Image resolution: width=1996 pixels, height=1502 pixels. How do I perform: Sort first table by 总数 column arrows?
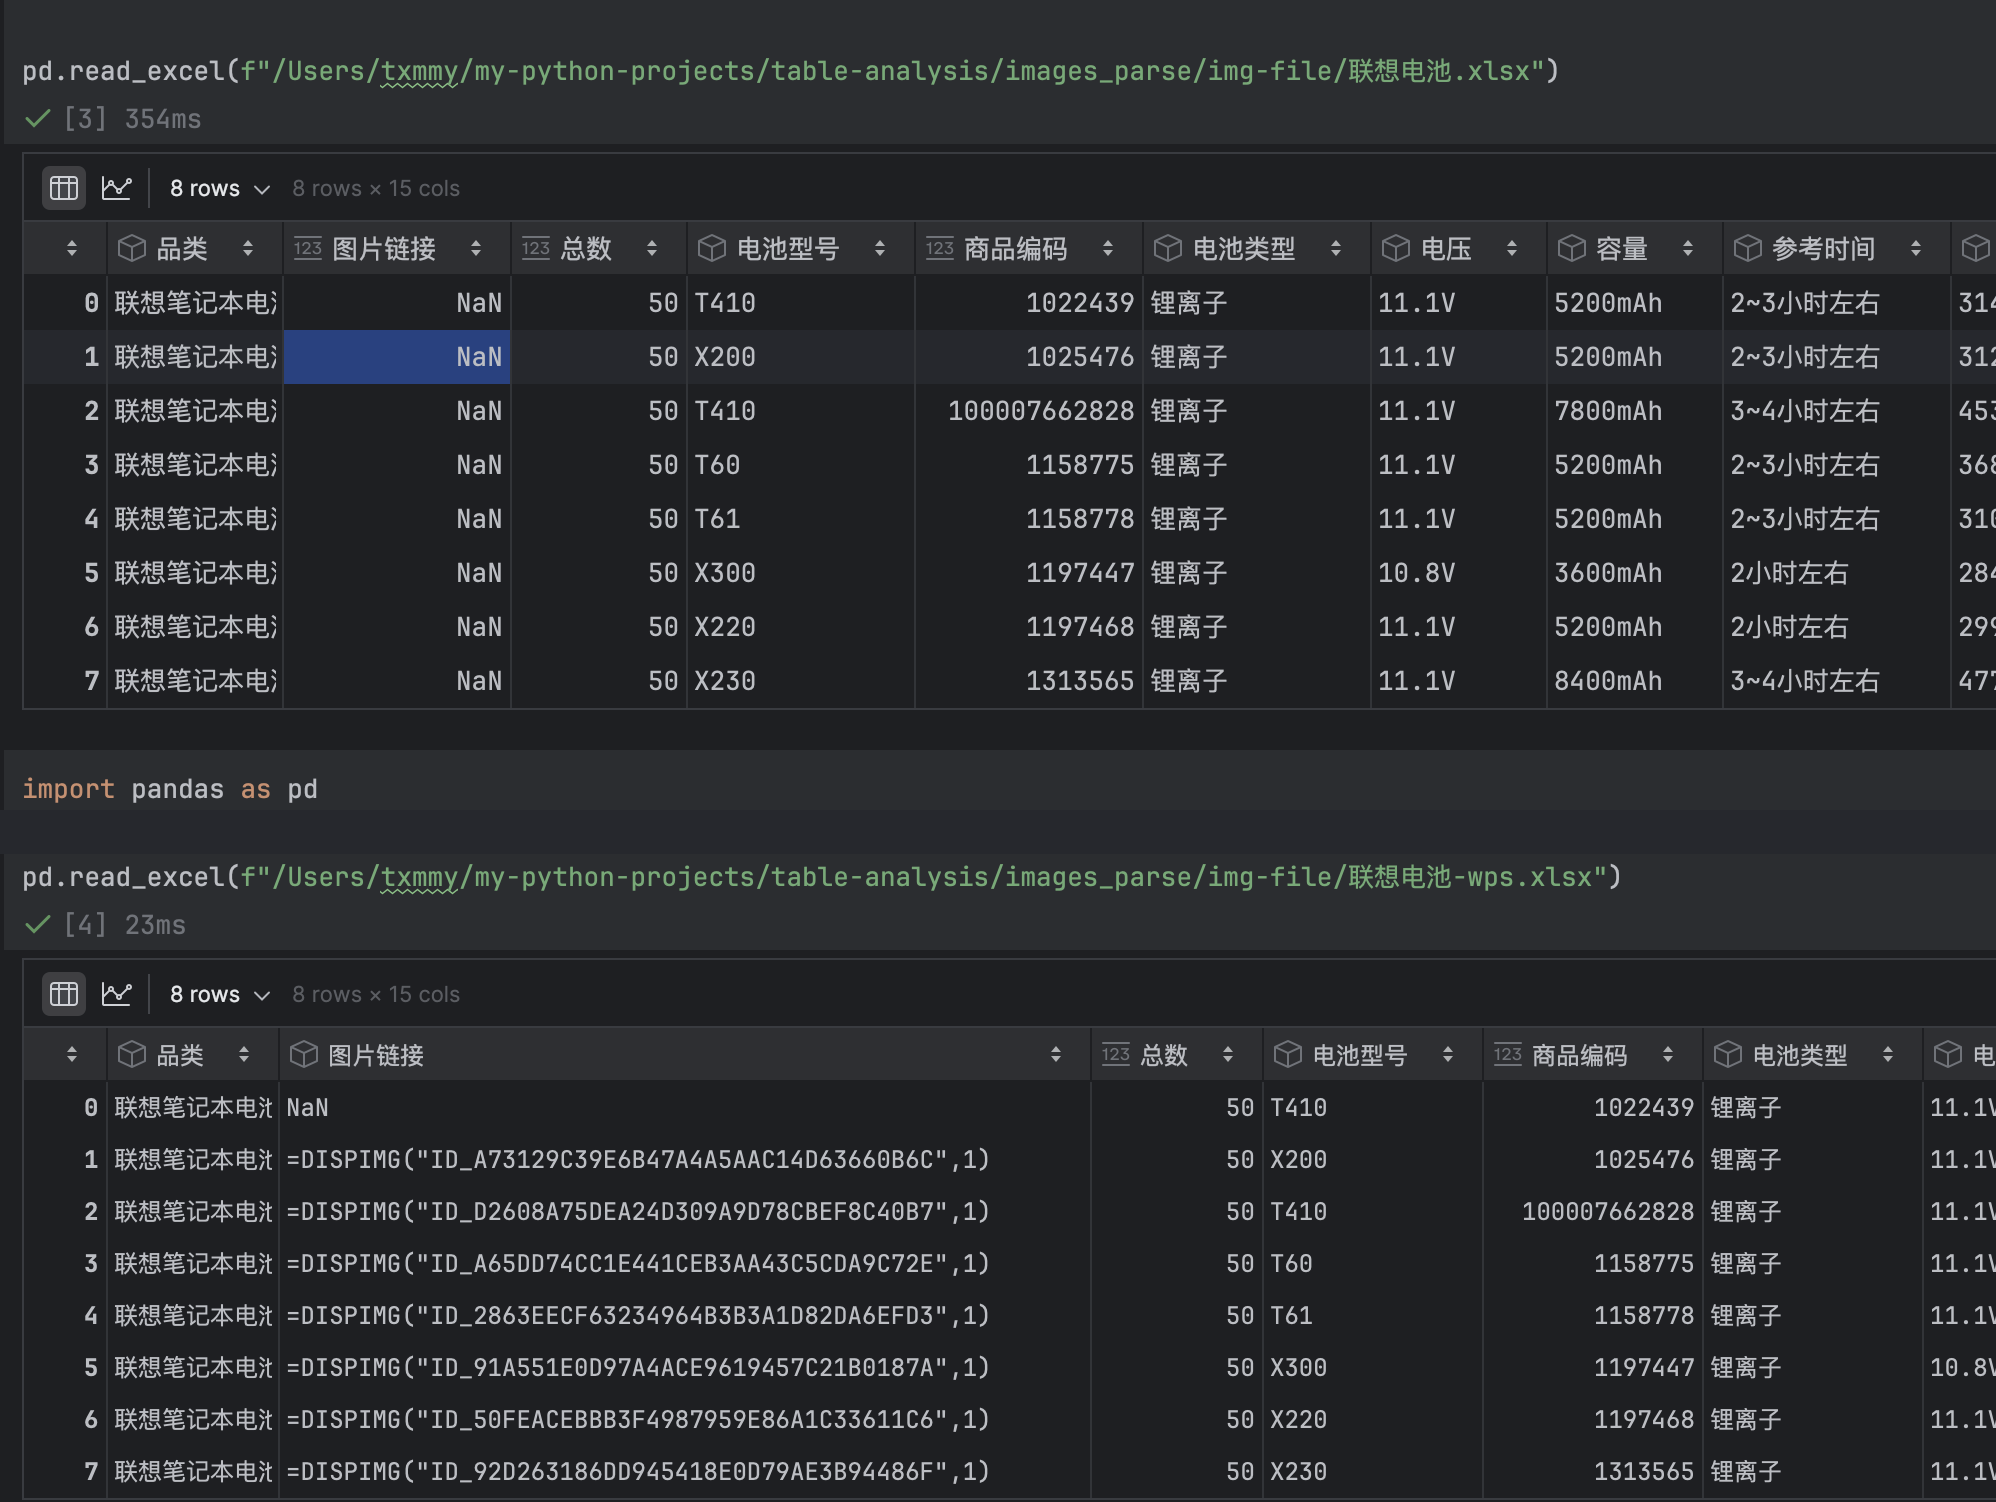[x=651, y=249]
